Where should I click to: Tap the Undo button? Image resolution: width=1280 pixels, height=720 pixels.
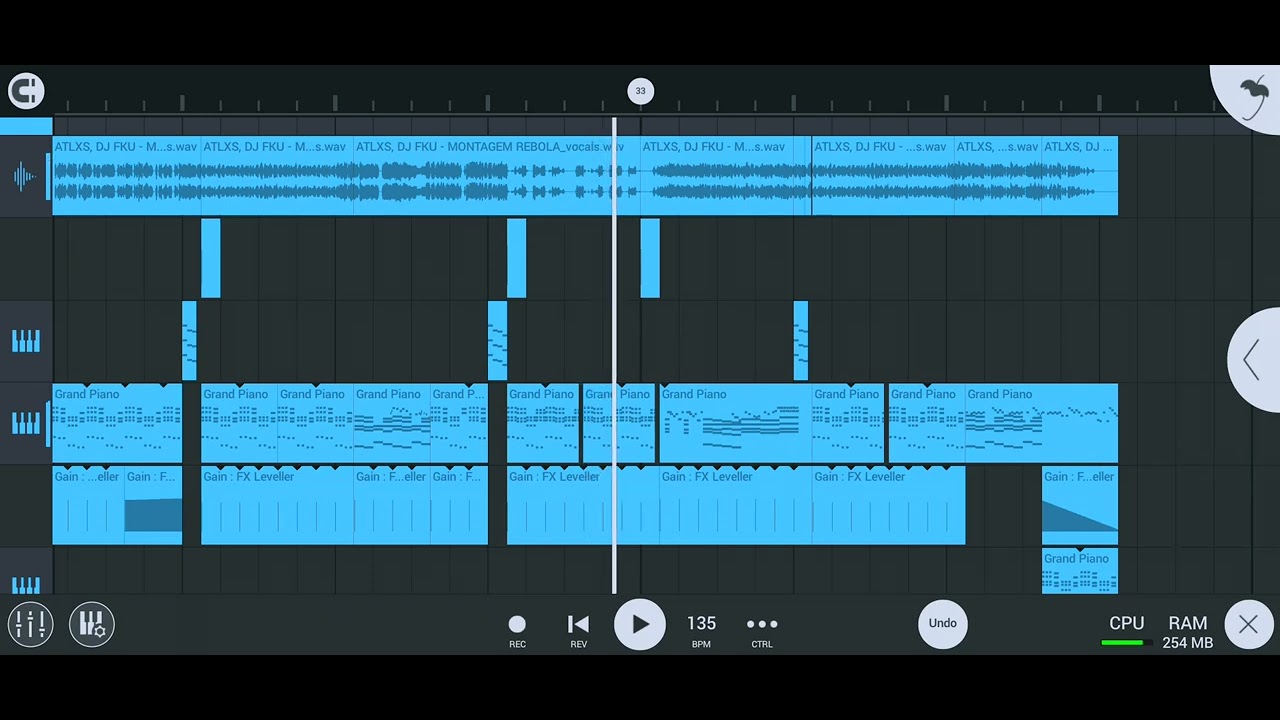point(943,623)
